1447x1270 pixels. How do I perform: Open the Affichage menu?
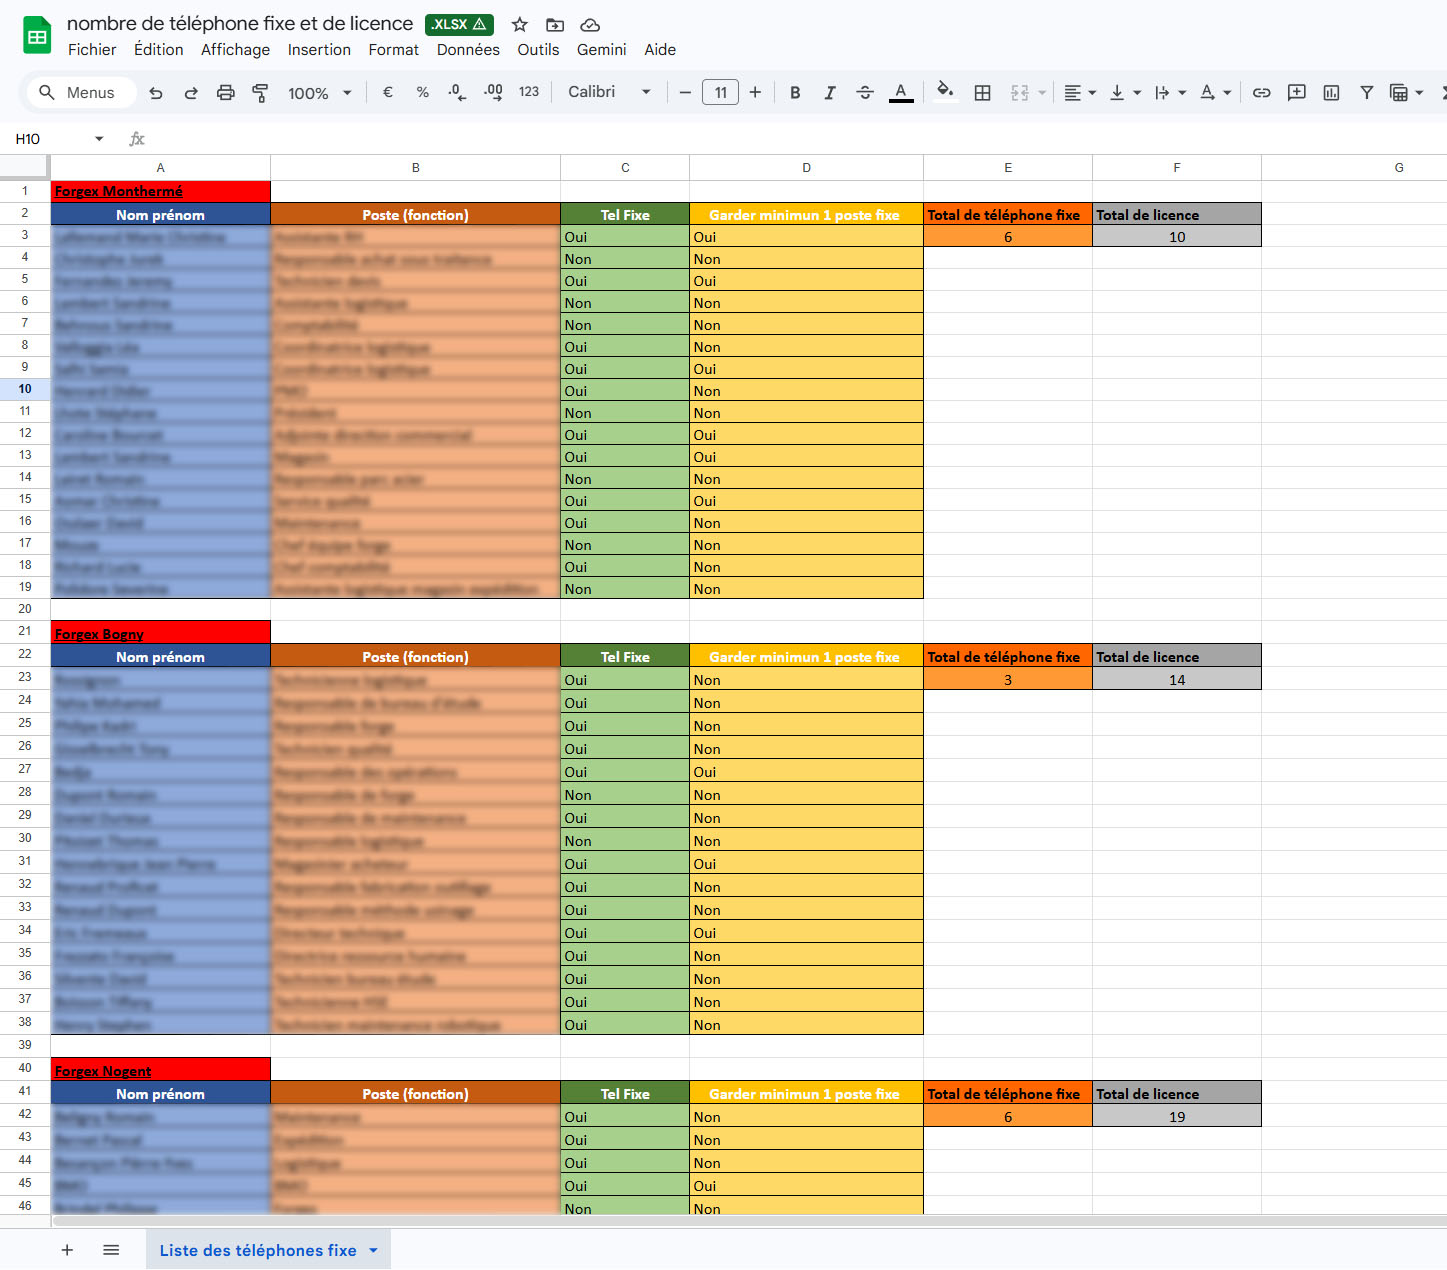click(x=235, y=50)
